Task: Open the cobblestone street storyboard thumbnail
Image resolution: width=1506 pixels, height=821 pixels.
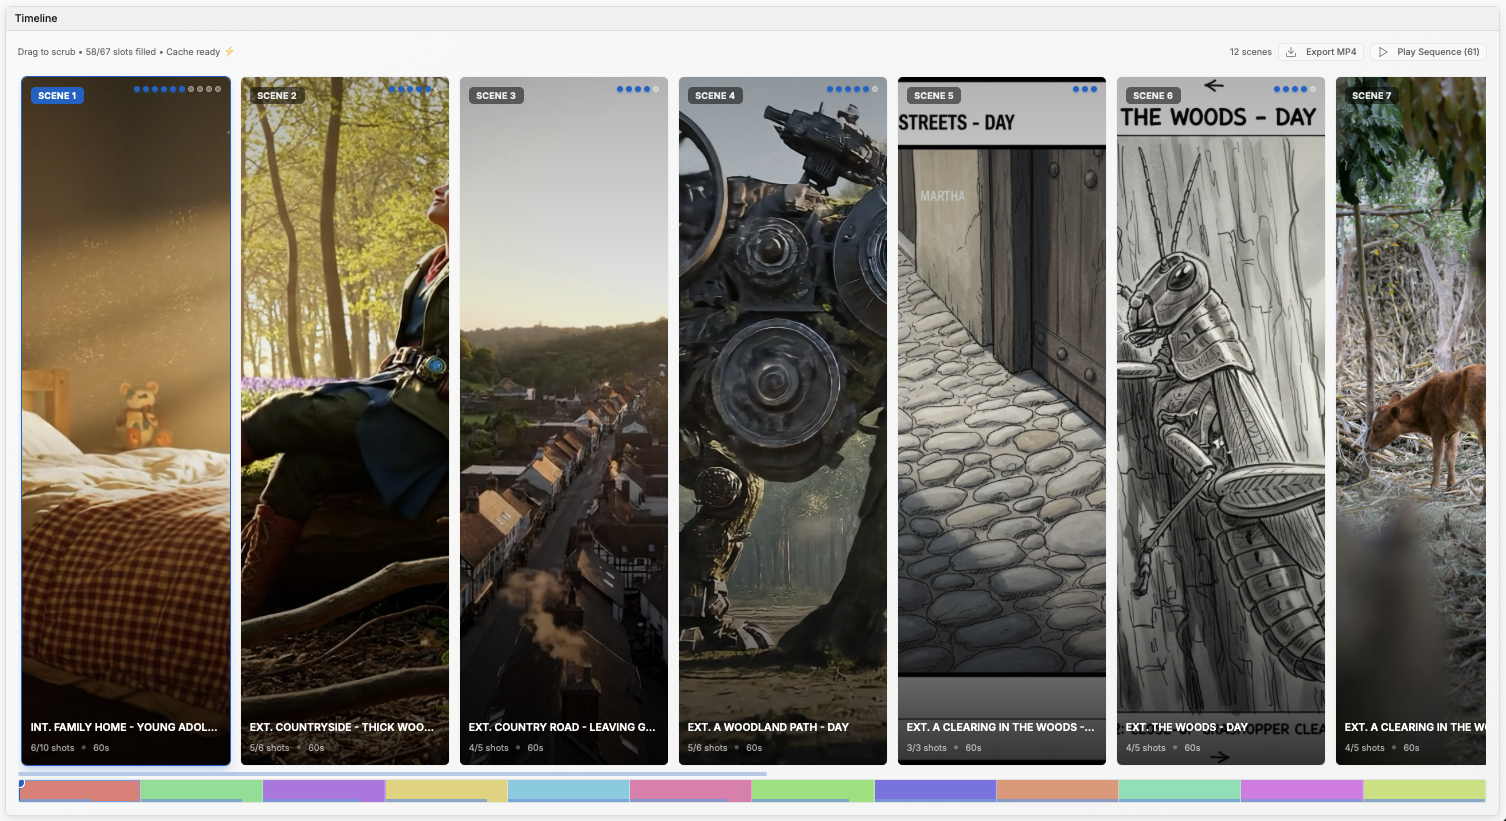Action: point(1002,421)
